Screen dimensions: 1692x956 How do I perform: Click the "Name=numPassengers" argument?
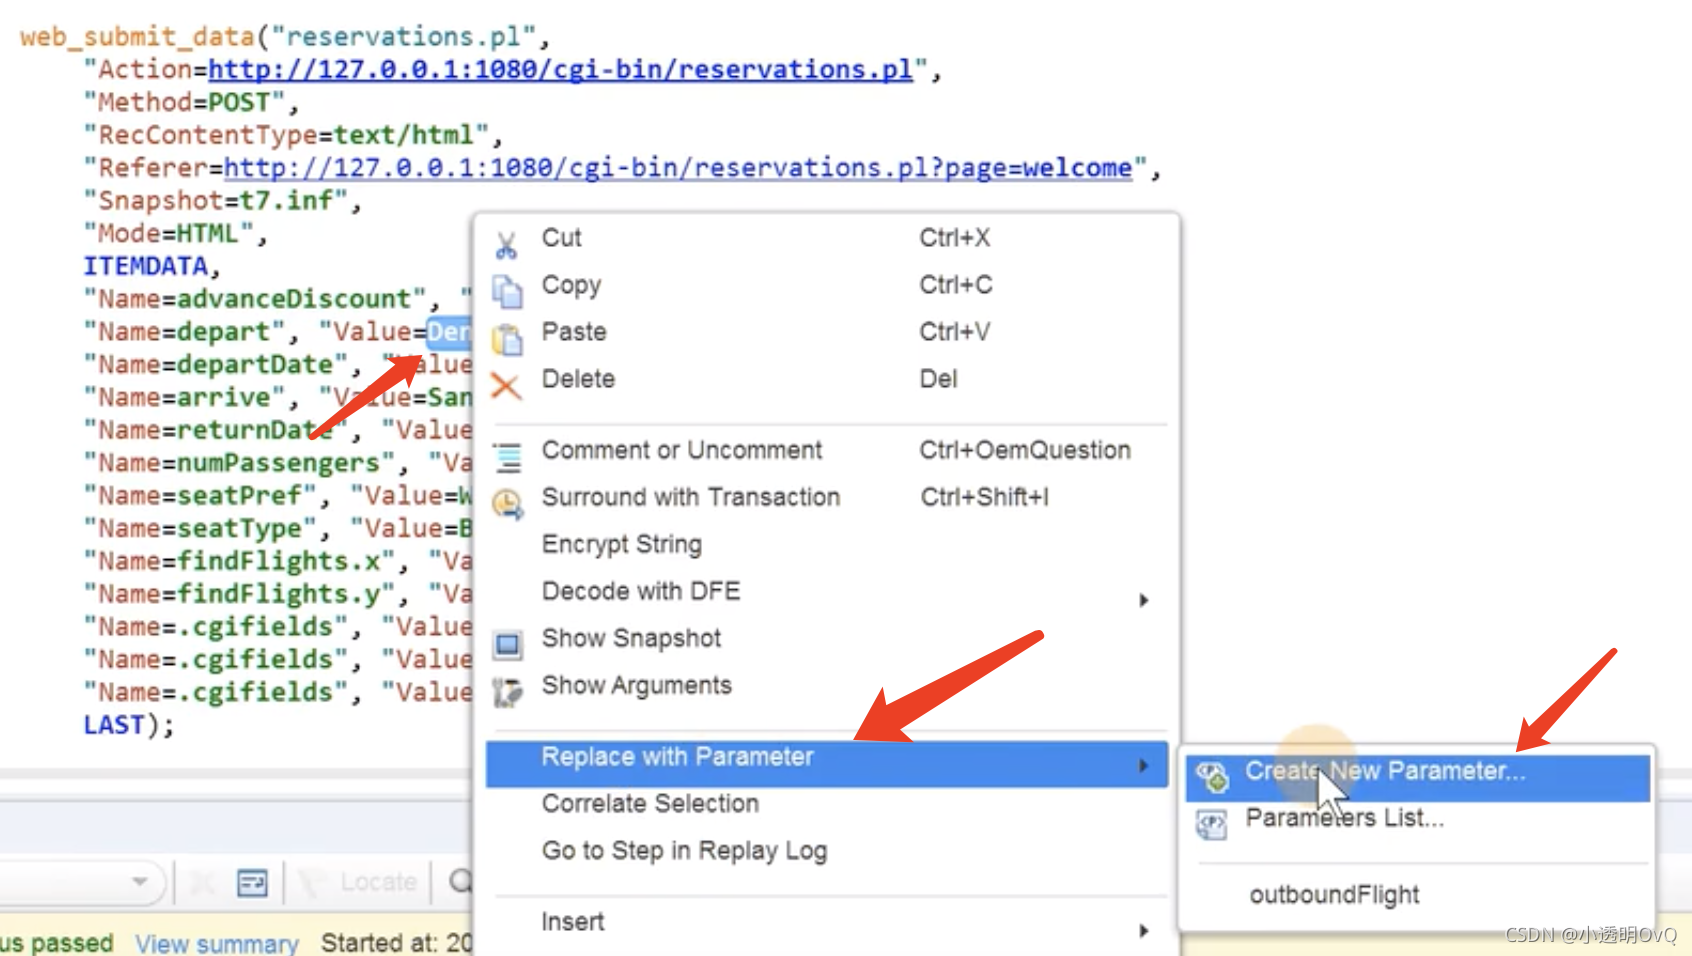pos(239,463)
